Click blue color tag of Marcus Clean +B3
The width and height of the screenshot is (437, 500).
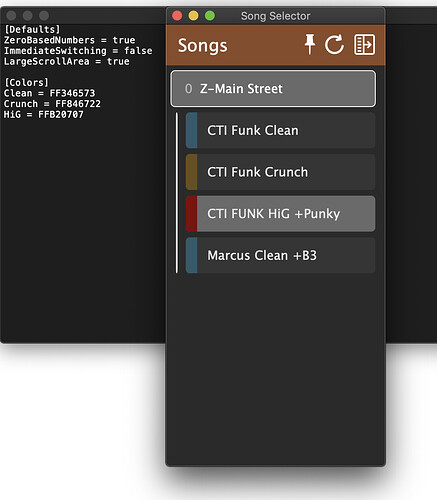191,255
